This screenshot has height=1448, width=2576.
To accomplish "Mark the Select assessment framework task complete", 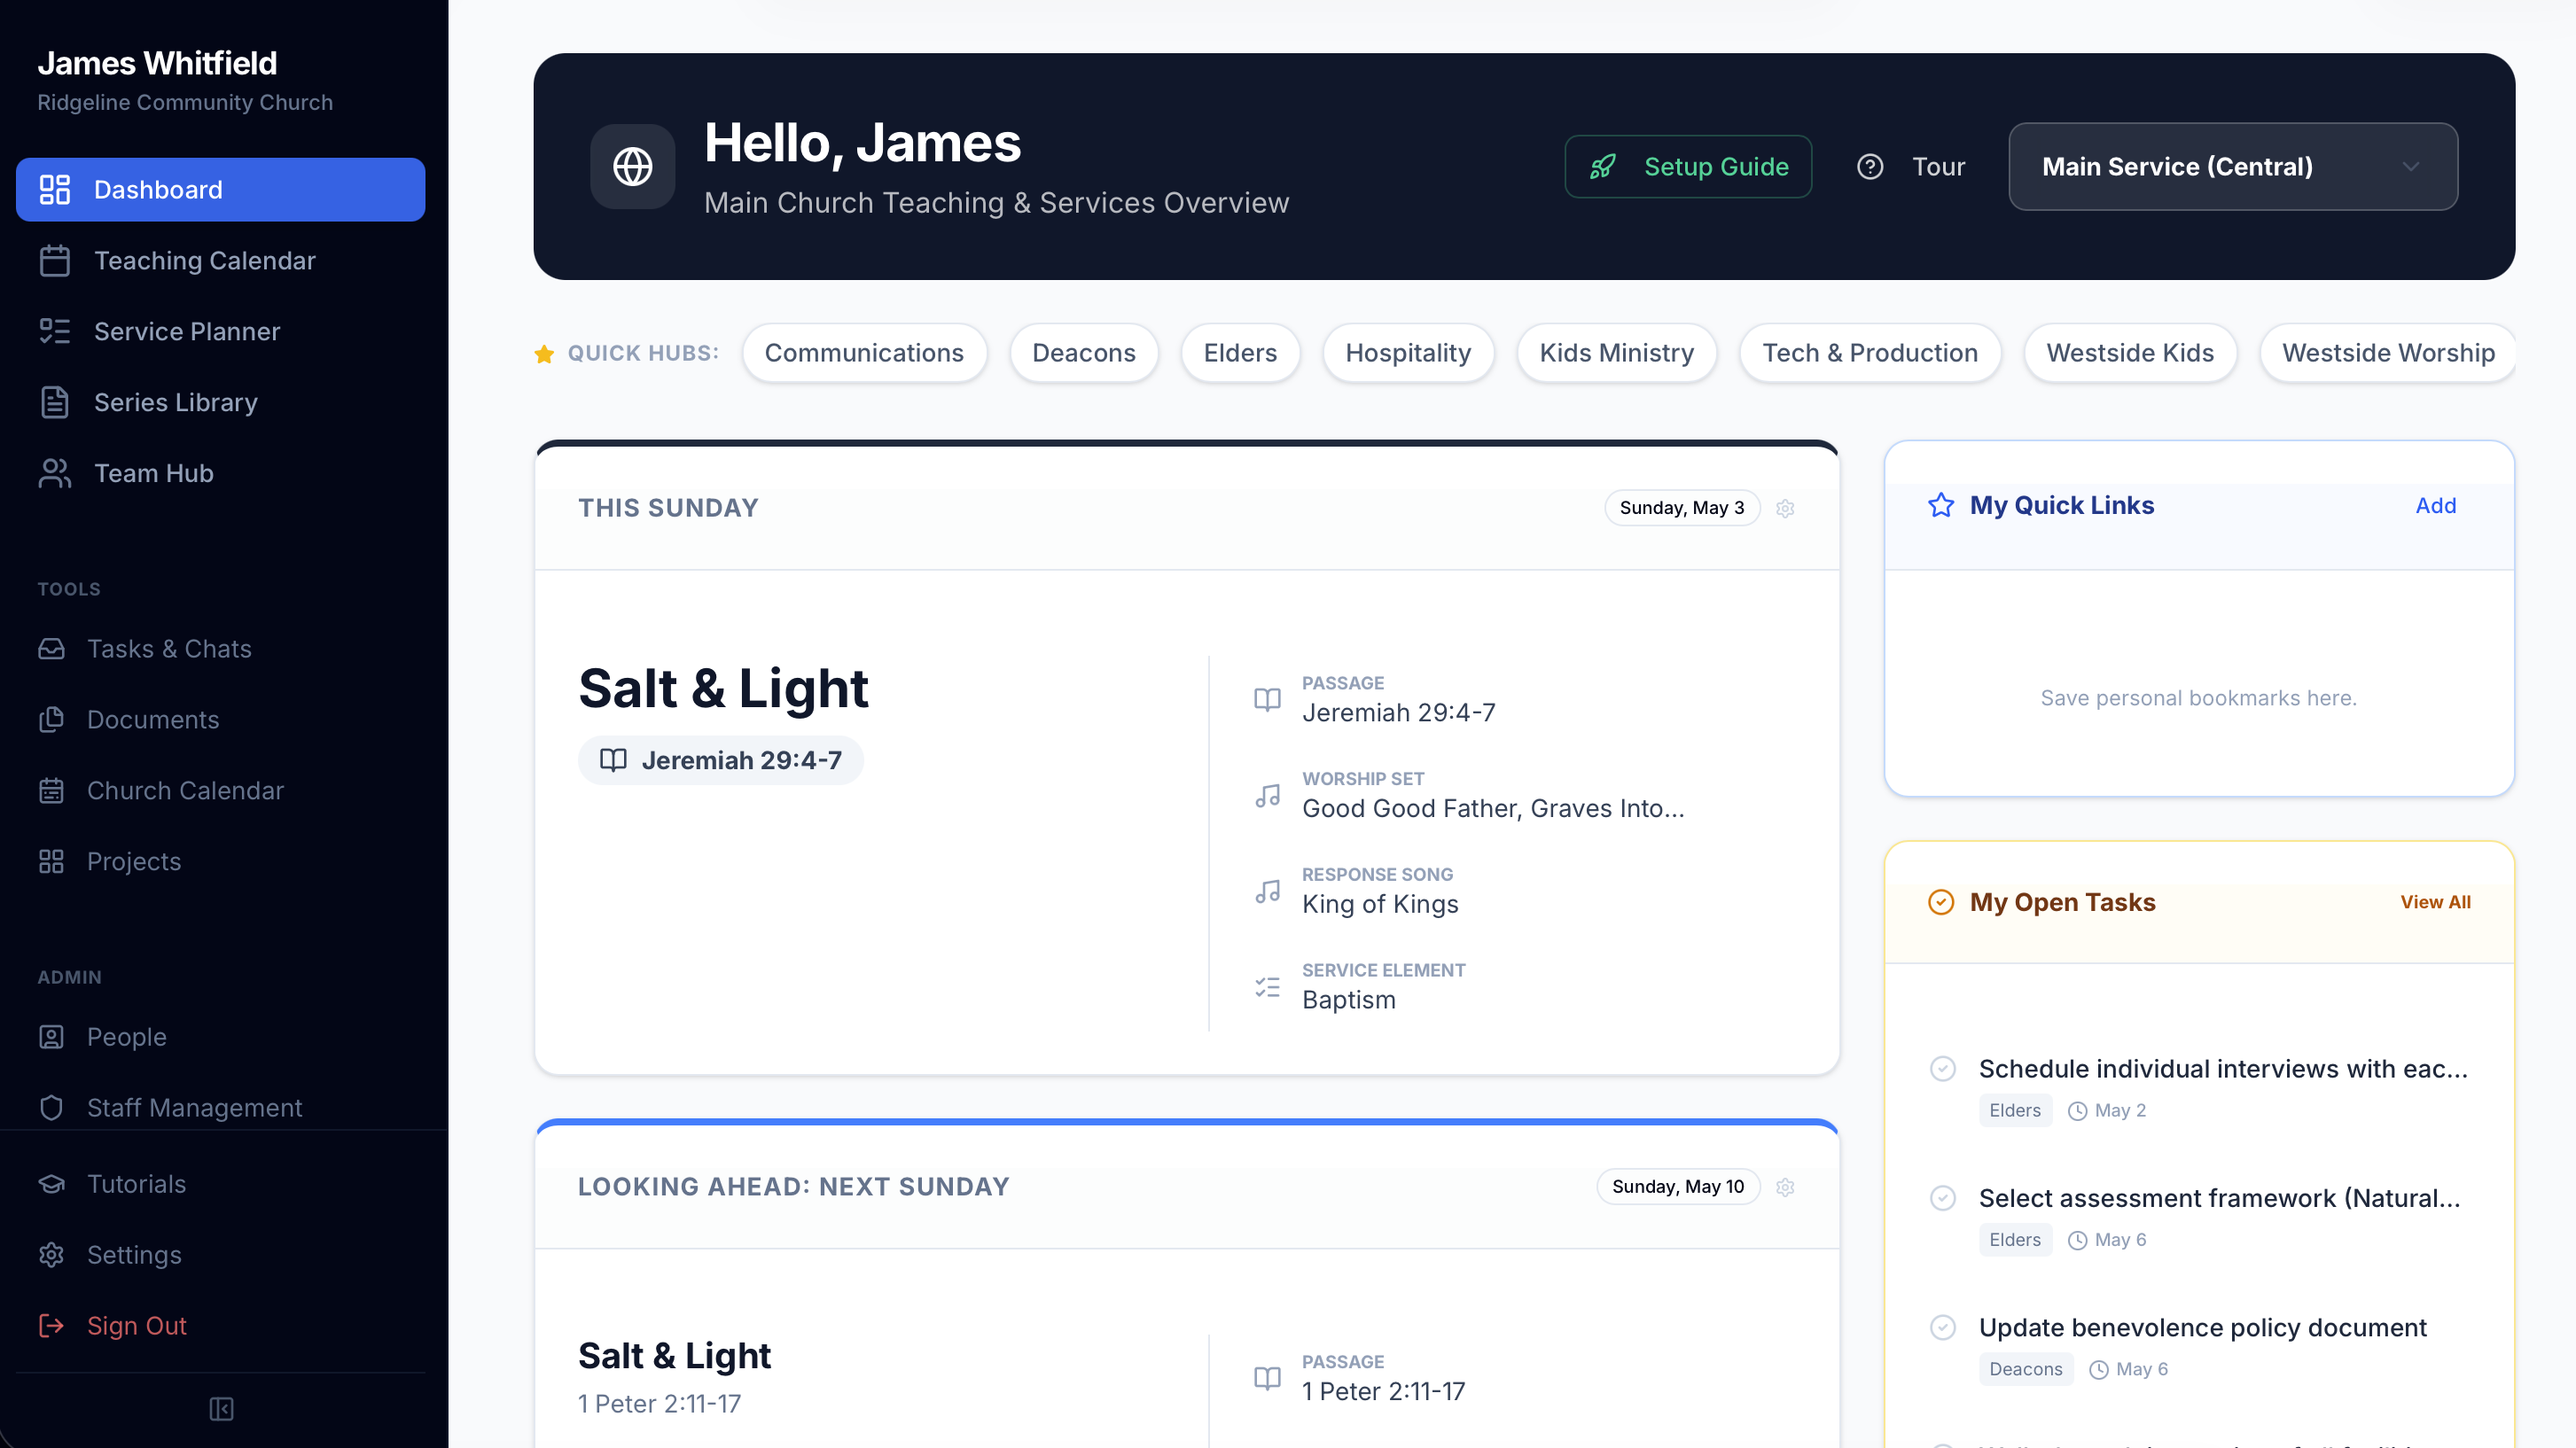I will (1943, 1198).
